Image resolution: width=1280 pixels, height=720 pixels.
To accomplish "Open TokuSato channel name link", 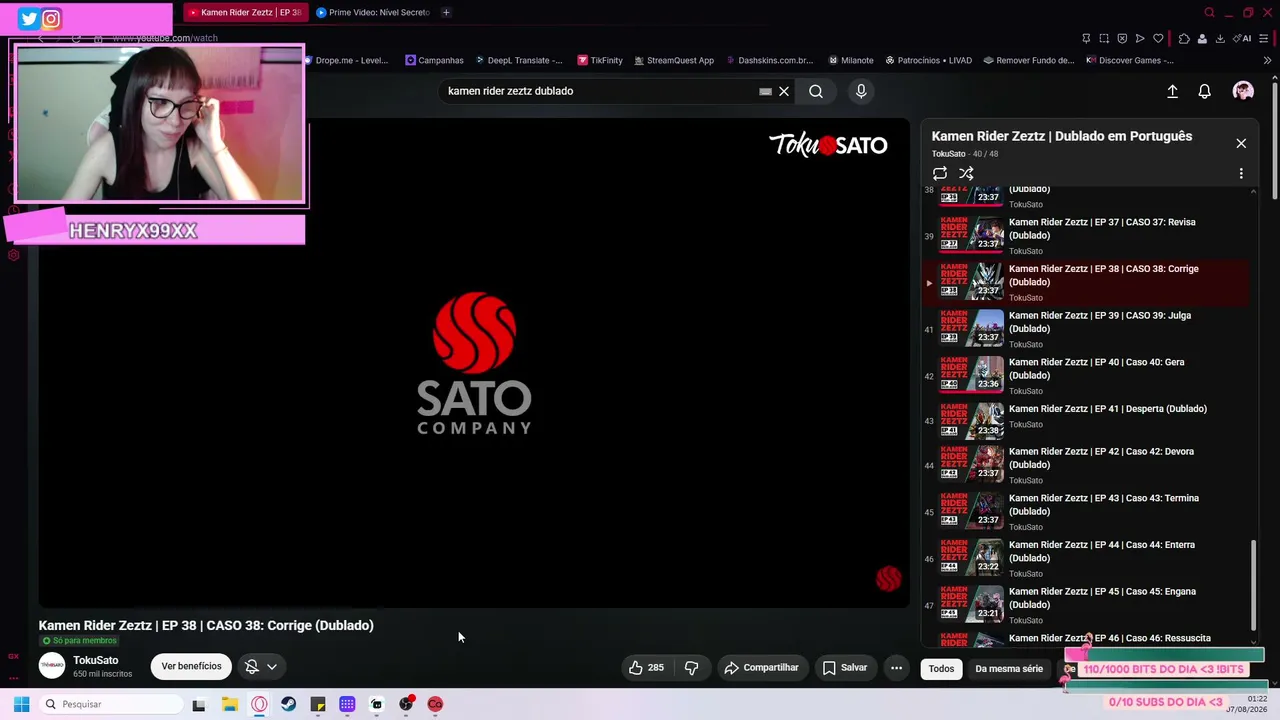I will pos(95,660).
